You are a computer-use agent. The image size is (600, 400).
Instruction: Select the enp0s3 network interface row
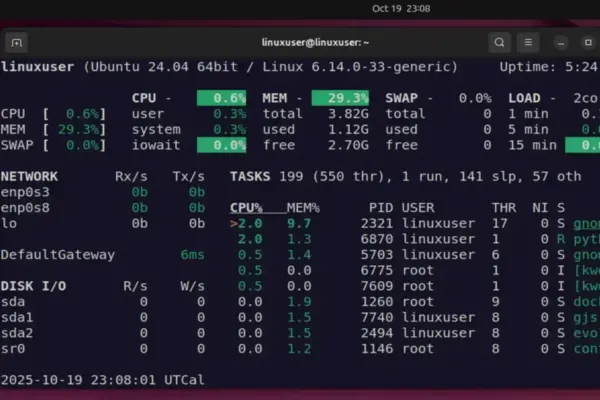103,192
